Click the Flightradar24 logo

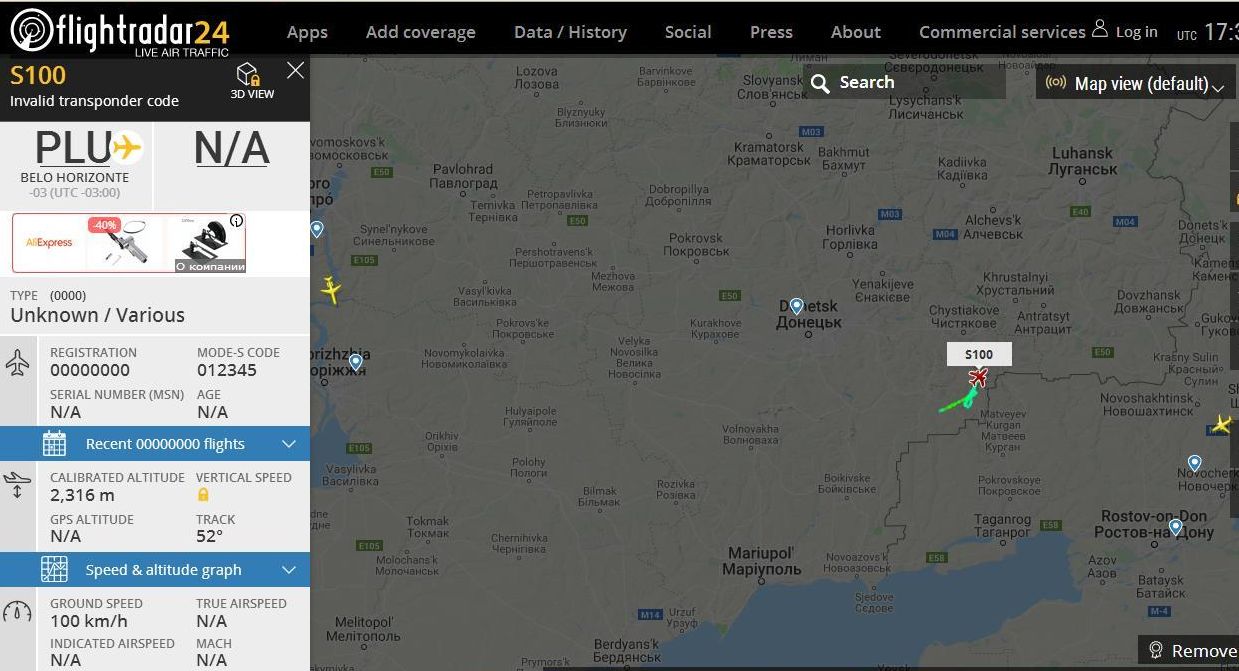tap(120, 31)
